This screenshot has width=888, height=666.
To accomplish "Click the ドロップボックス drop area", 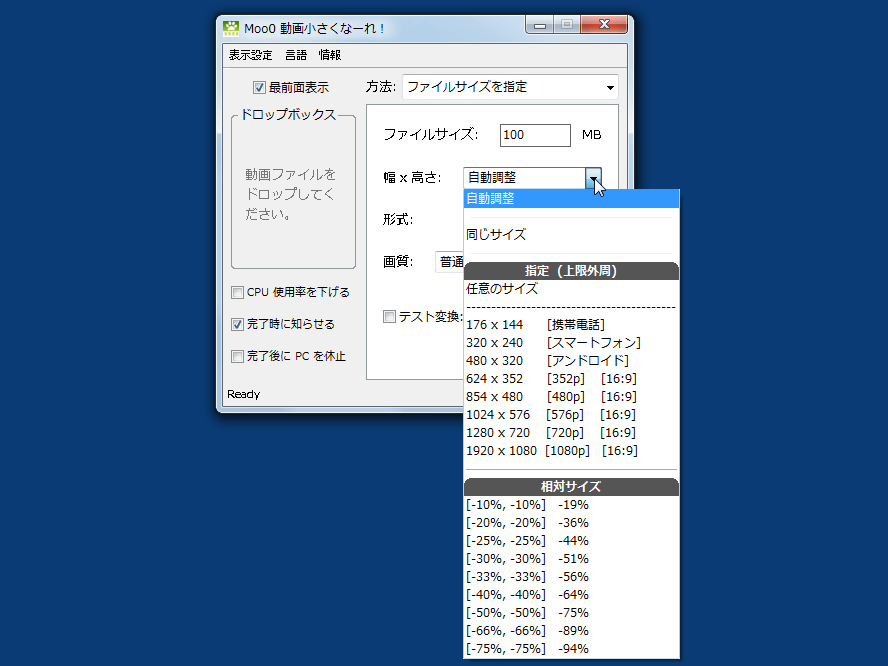I will point(293,193).
